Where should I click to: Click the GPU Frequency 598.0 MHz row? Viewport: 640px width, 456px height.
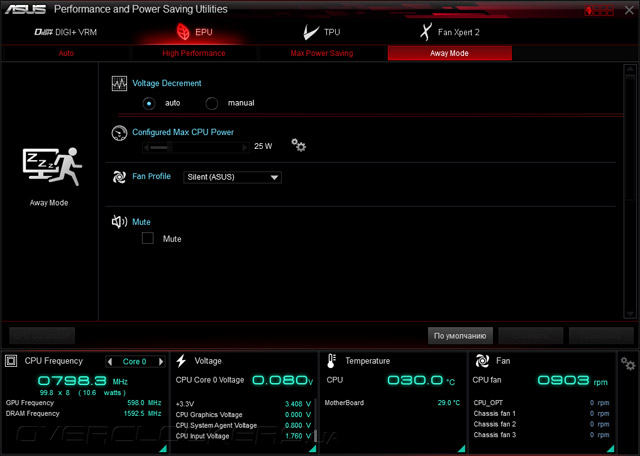[83, 403]
